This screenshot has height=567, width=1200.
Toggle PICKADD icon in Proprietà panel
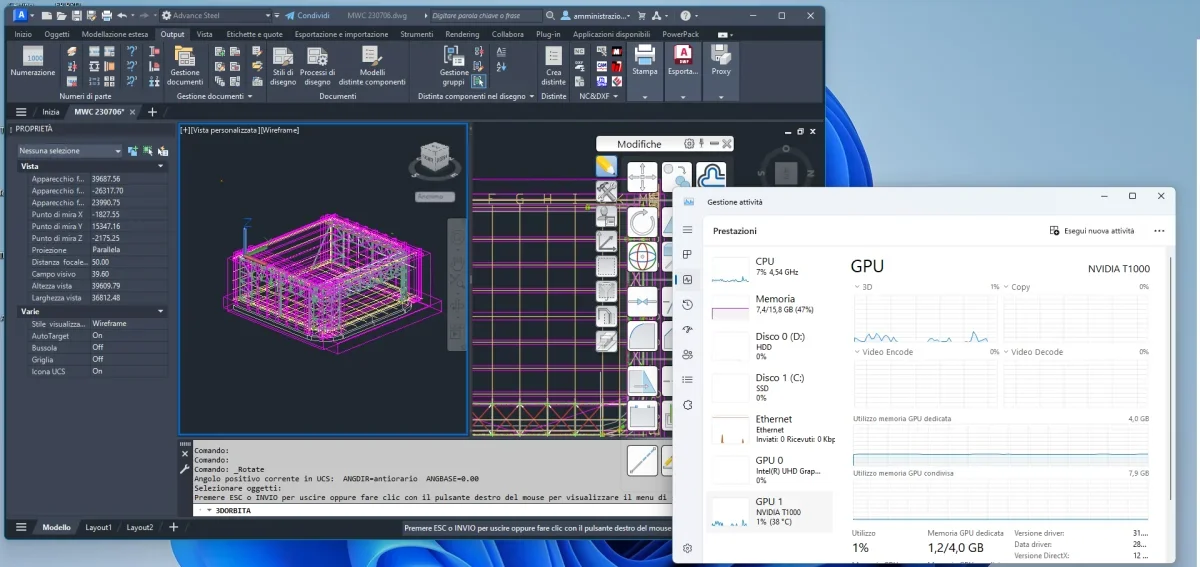click(133, 151)
